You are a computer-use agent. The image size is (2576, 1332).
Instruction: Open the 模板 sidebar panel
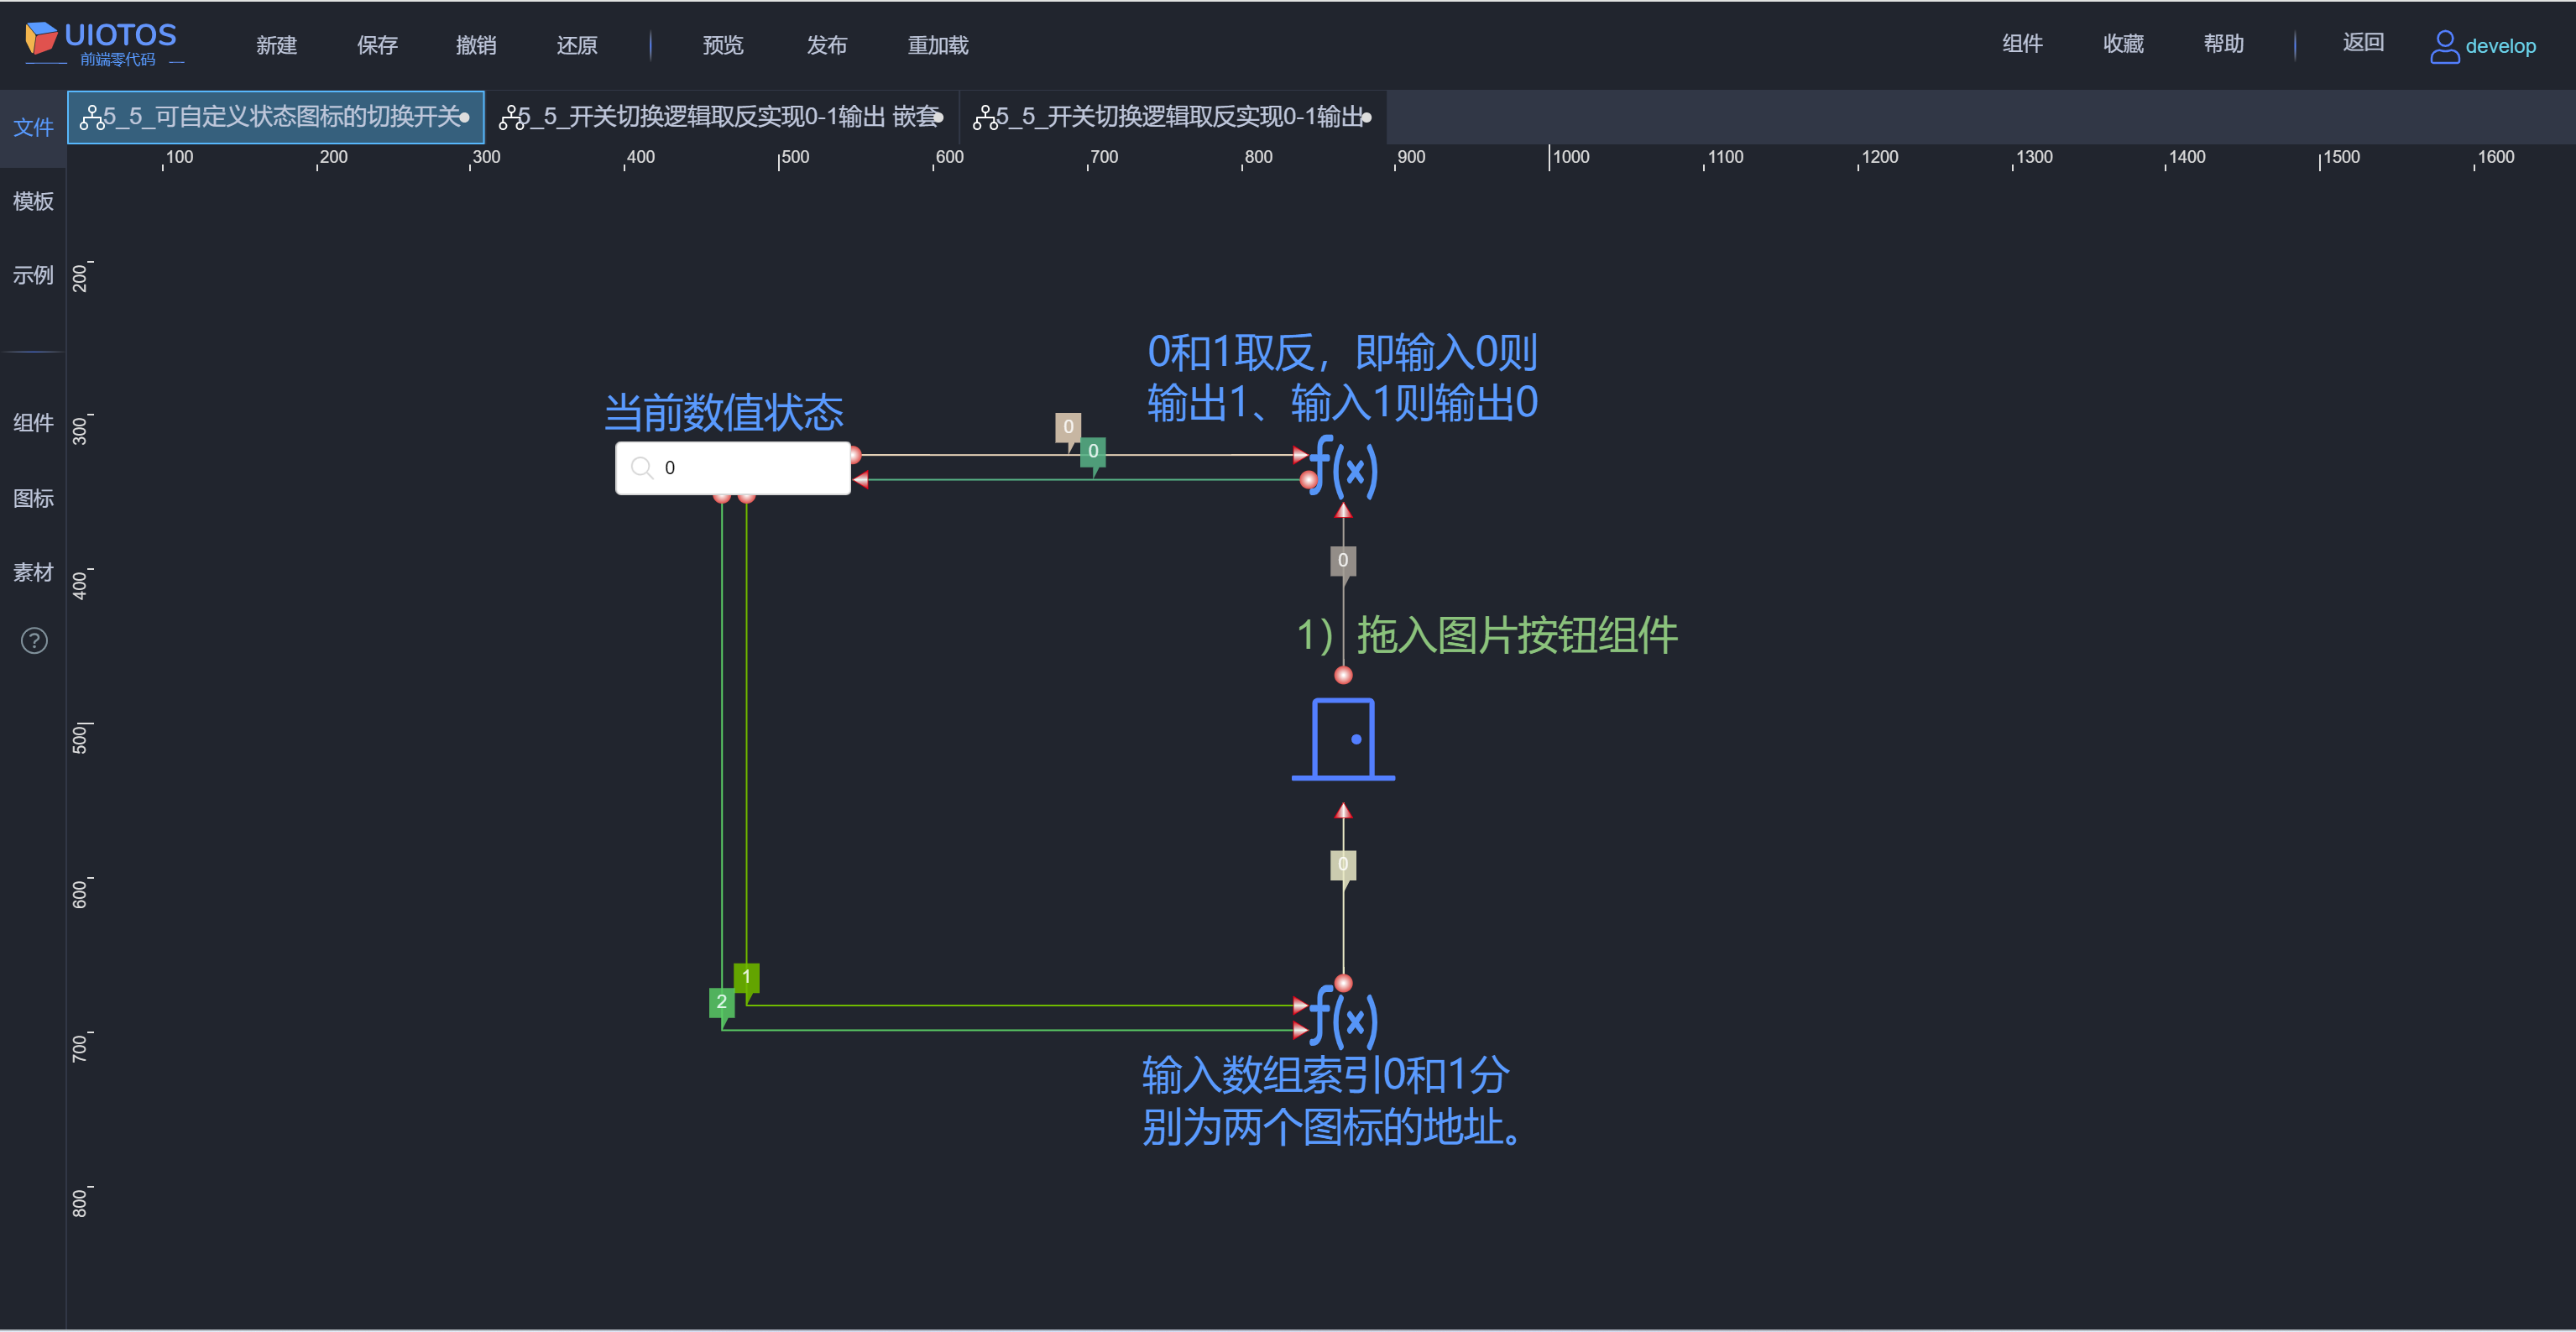pyautogui.click(x=33, y=201)
